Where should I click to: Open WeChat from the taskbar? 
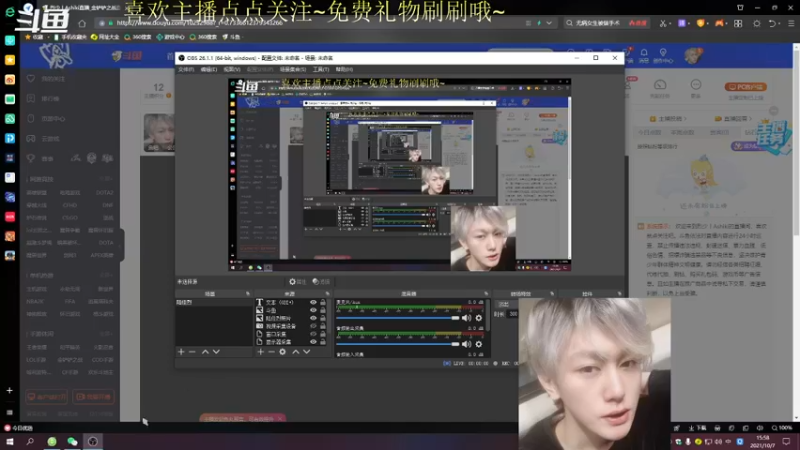72,441
